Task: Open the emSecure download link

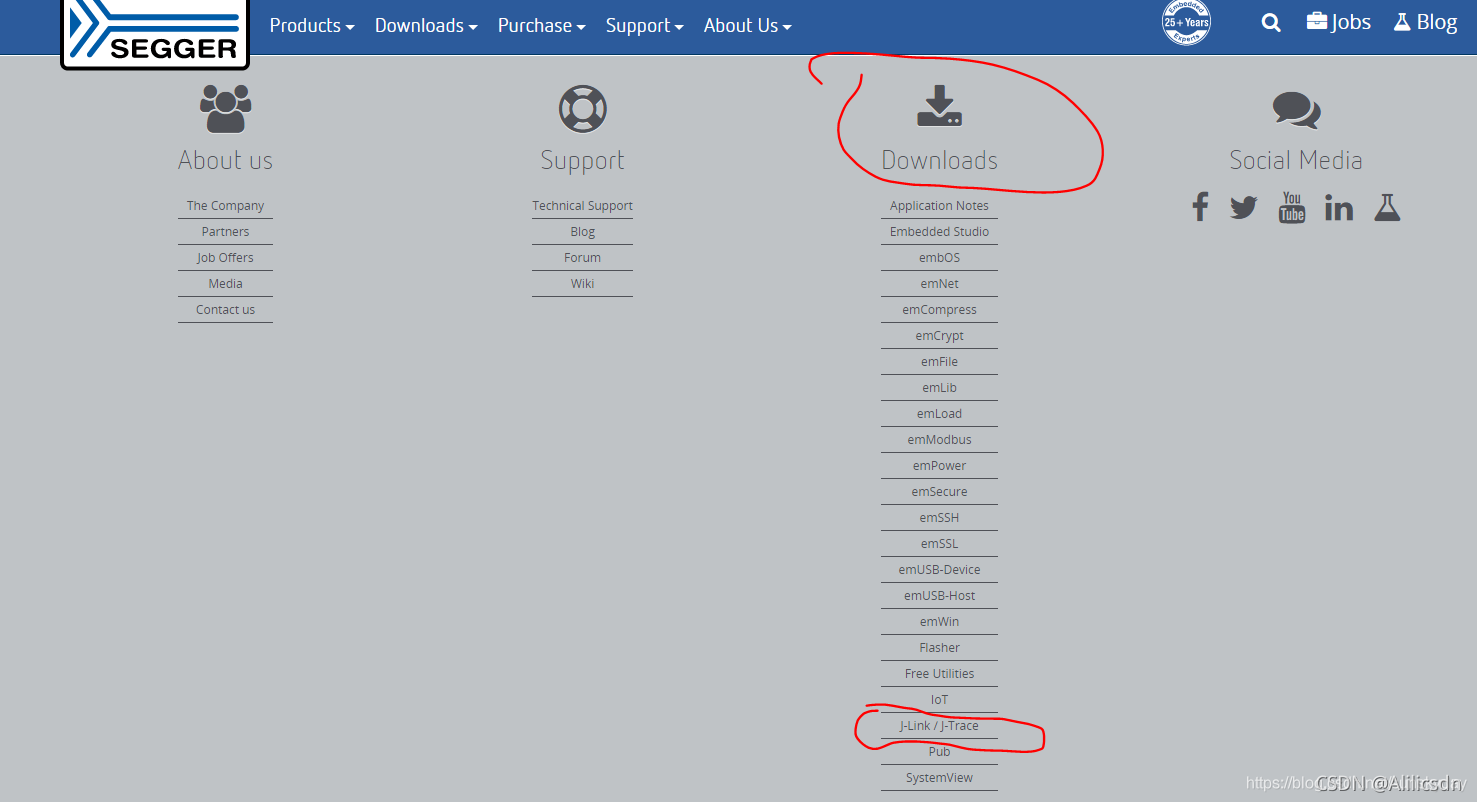Action: click(x=939, y=492)
